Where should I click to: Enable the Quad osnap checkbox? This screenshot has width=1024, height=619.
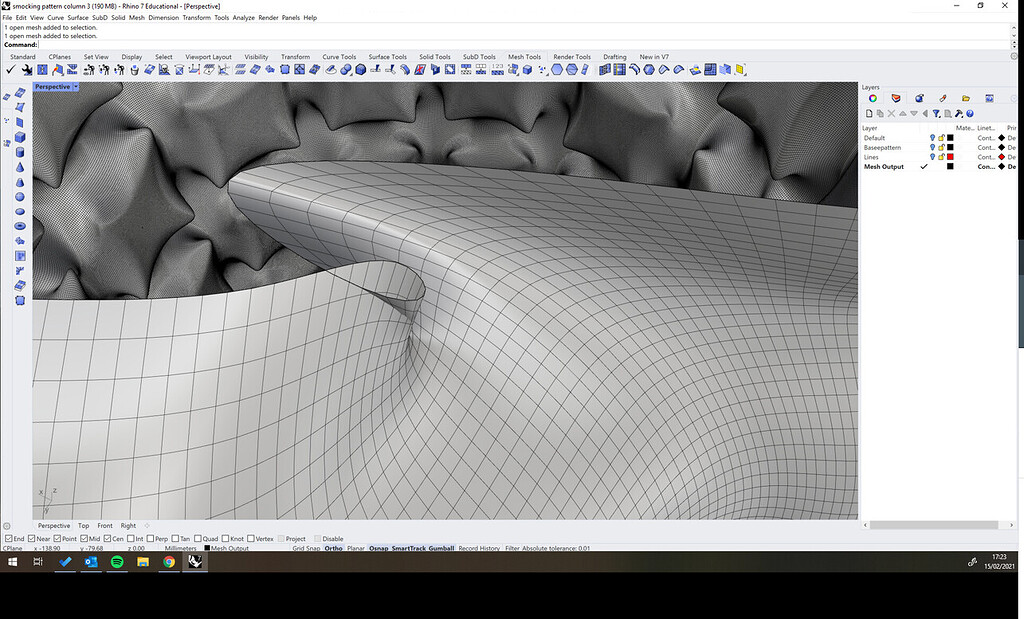coord(198,539)
